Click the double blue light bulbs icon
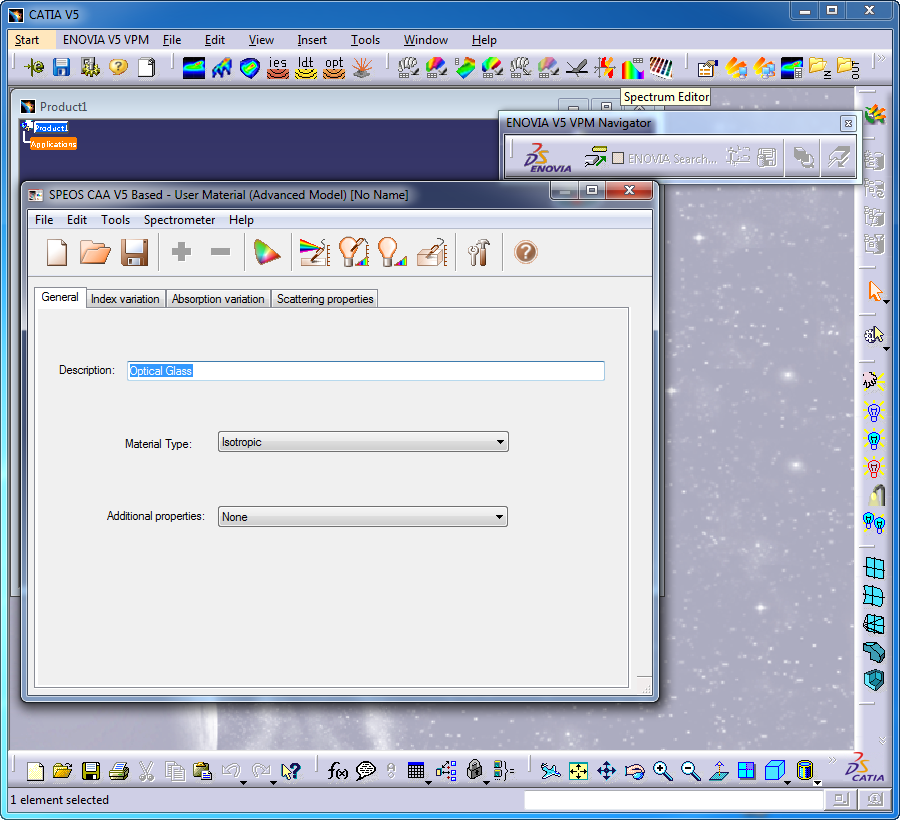900x820 pixels. (x=874, y=523)
